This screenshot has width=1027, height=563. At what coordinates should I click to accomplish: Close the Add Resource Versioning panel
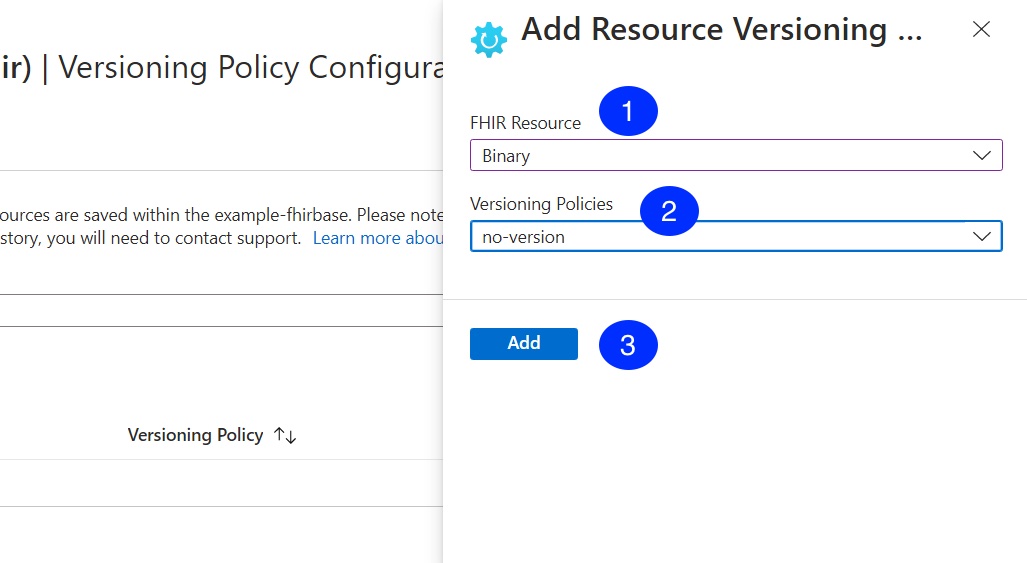coord(981,29)
